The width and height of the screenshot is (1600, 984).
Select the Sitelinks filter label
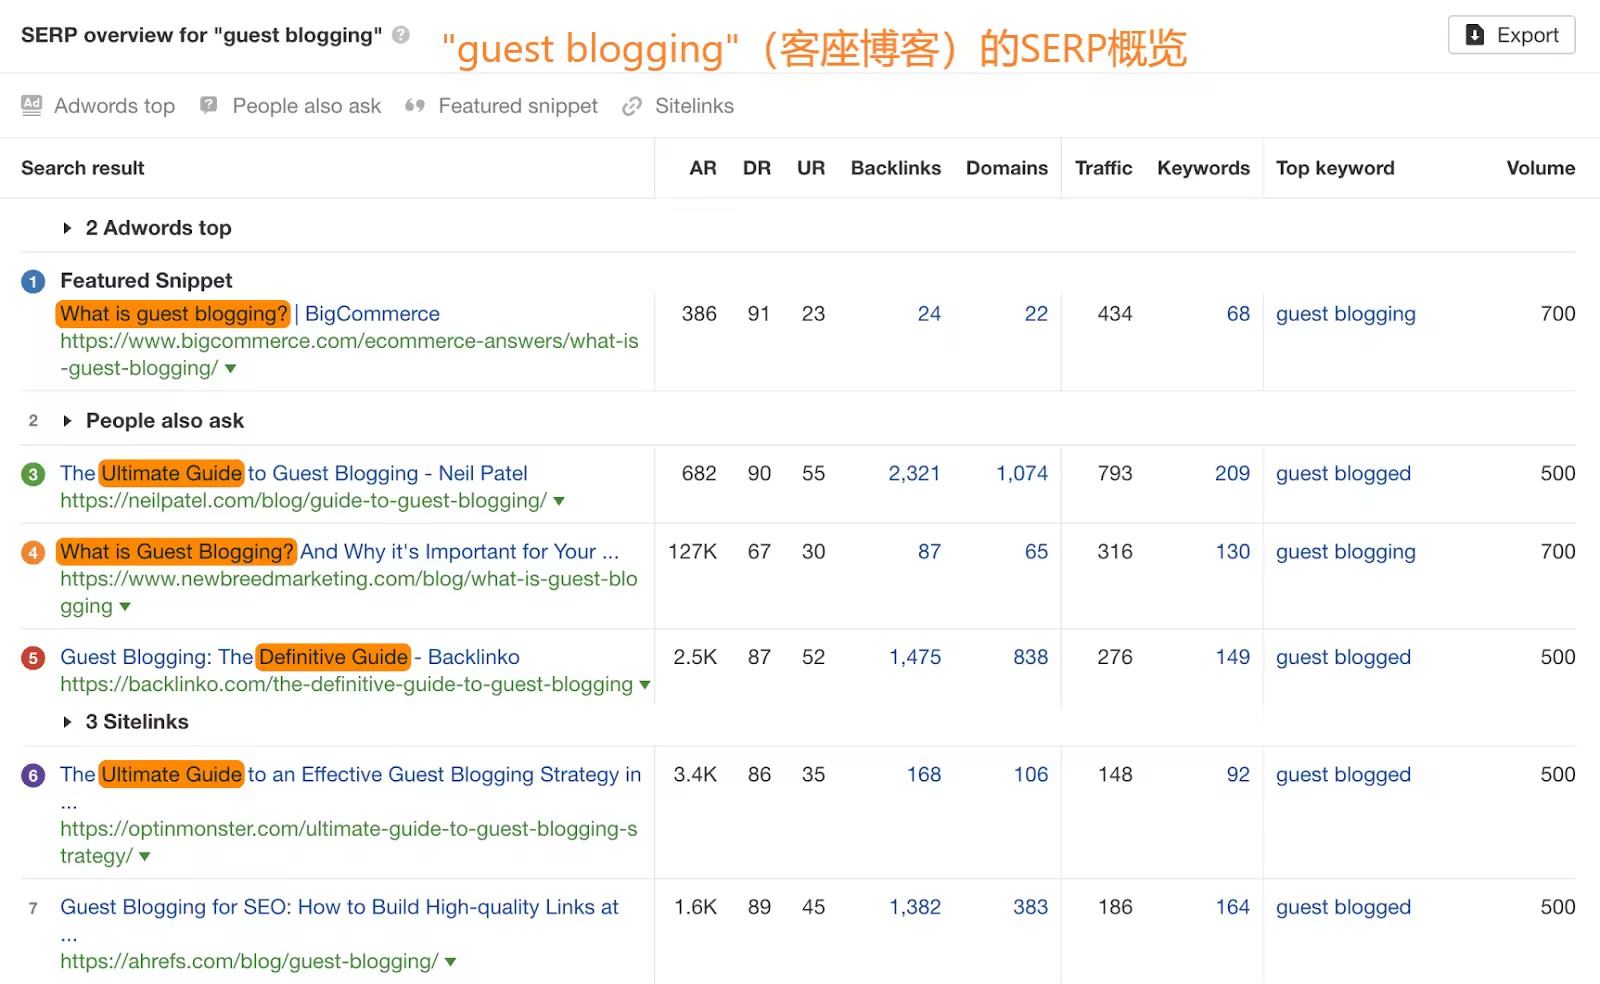(x=694, y=106)
